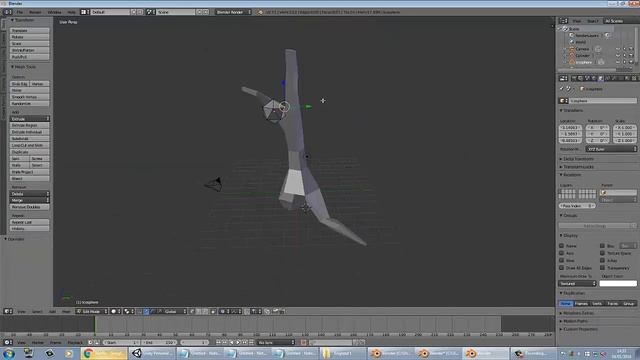This screenshot has height=360, width=640.
Task: Toggle the 3D manipulator widget display
Action: (x=139, y=311)
